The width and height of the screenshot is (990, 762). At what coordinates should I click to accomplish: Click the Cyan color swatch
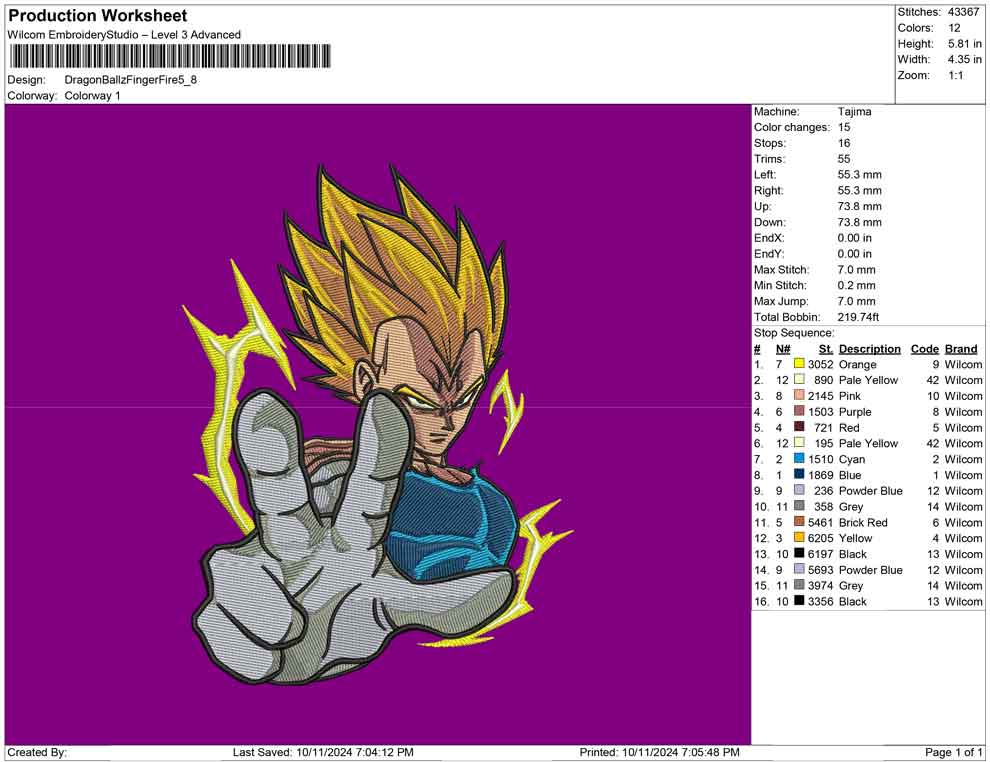[799, 459]
